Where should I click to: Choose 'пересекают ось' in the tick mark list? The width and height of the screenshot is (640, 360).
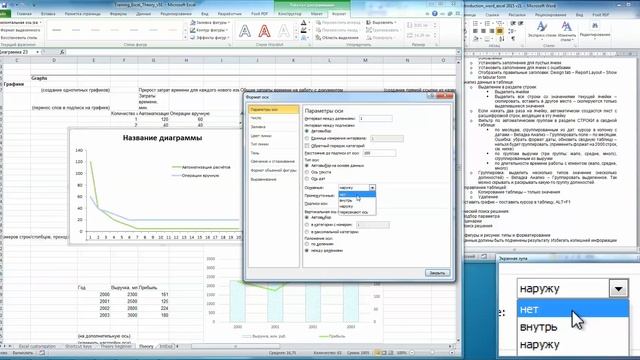357,212
